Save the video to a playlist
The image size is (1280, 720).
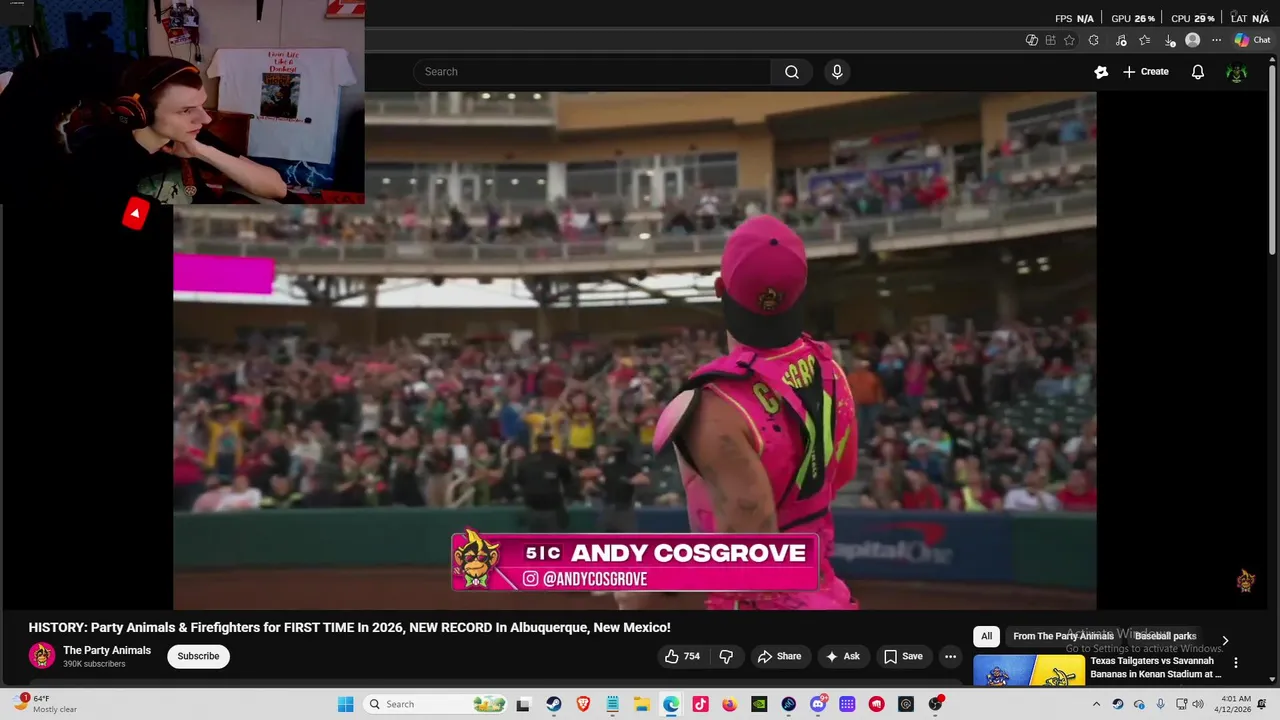point(903,656)
